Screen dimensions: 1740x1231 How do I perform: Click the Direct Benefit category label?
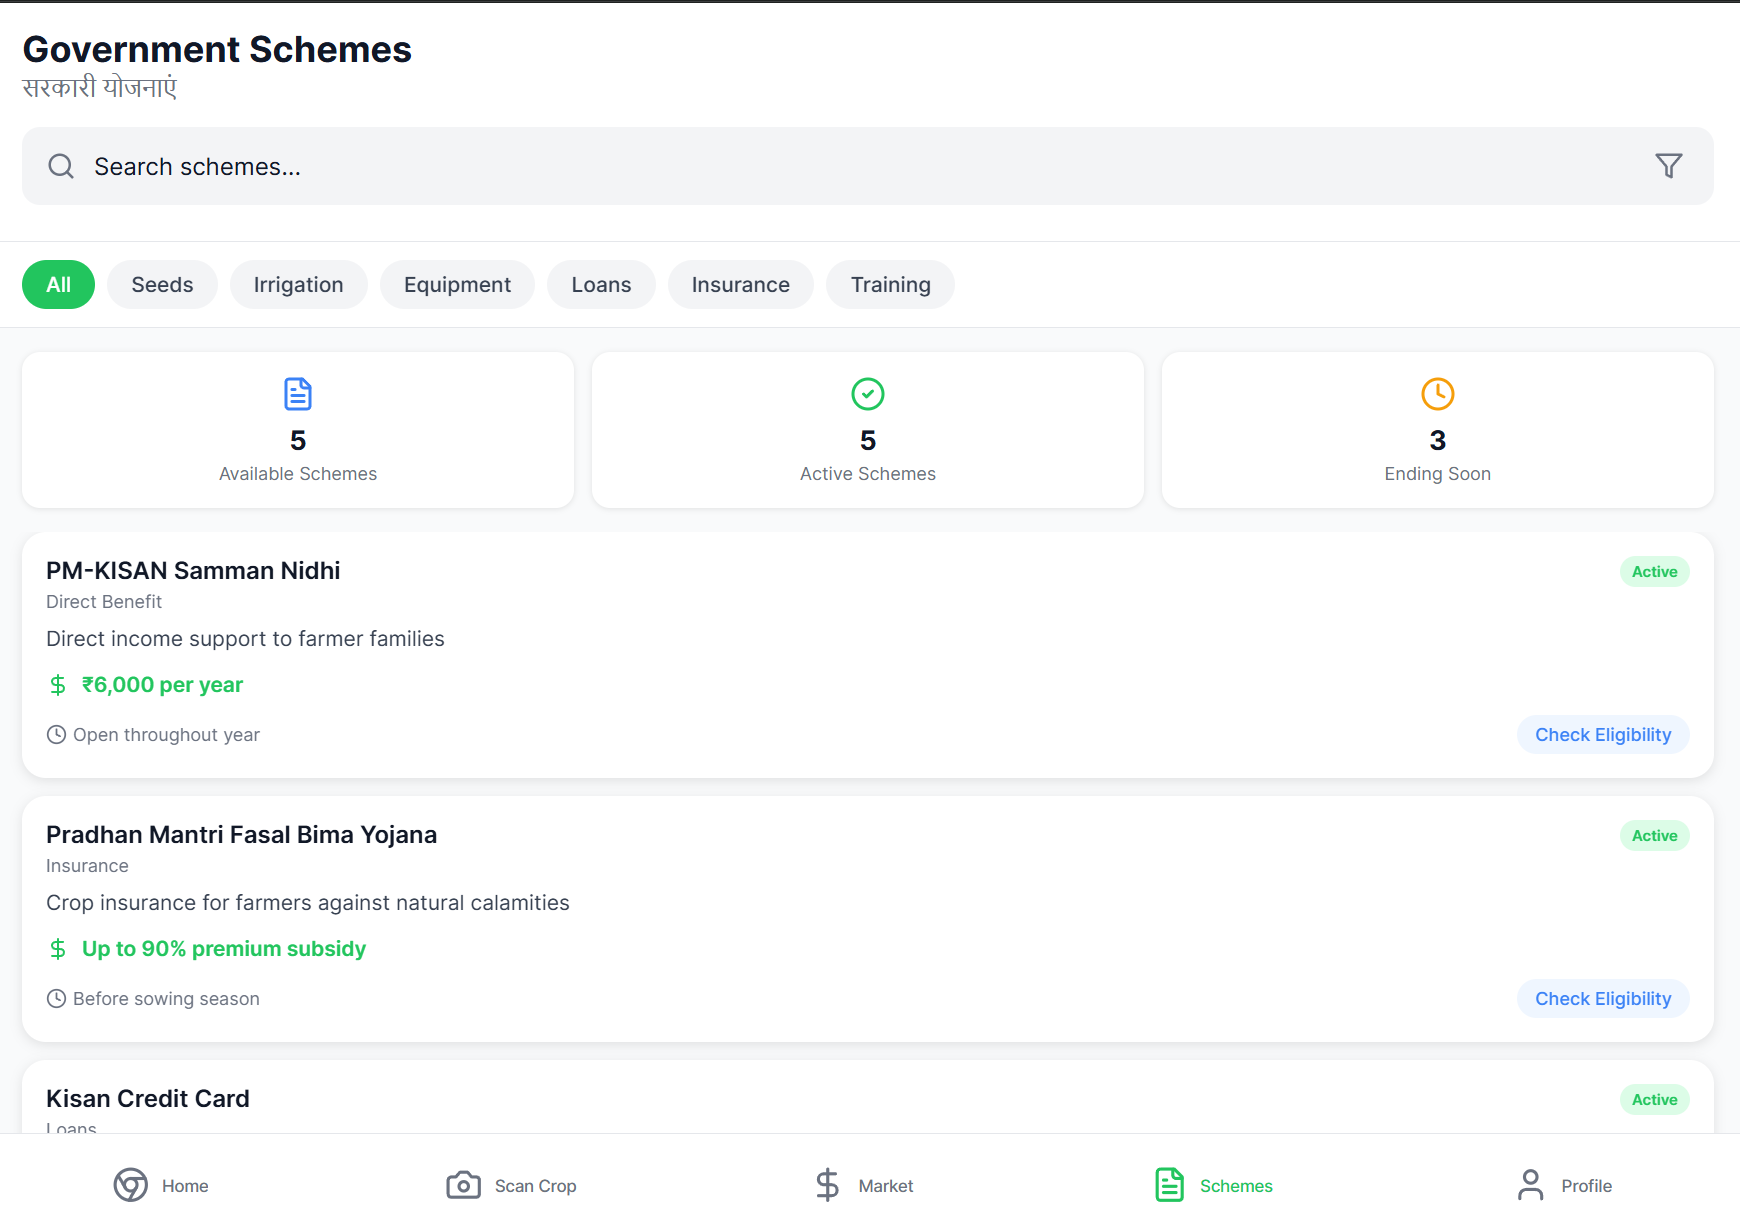[104, 602]
